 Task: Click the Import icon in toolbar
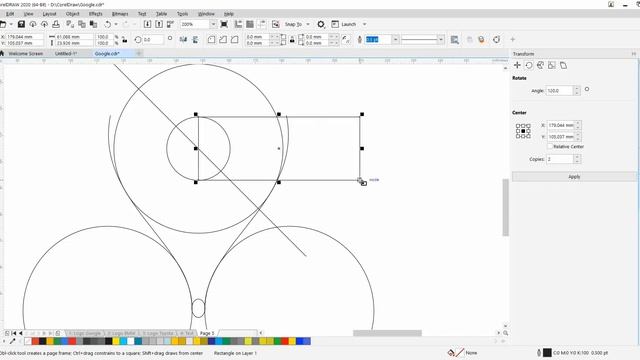point(147,24)
